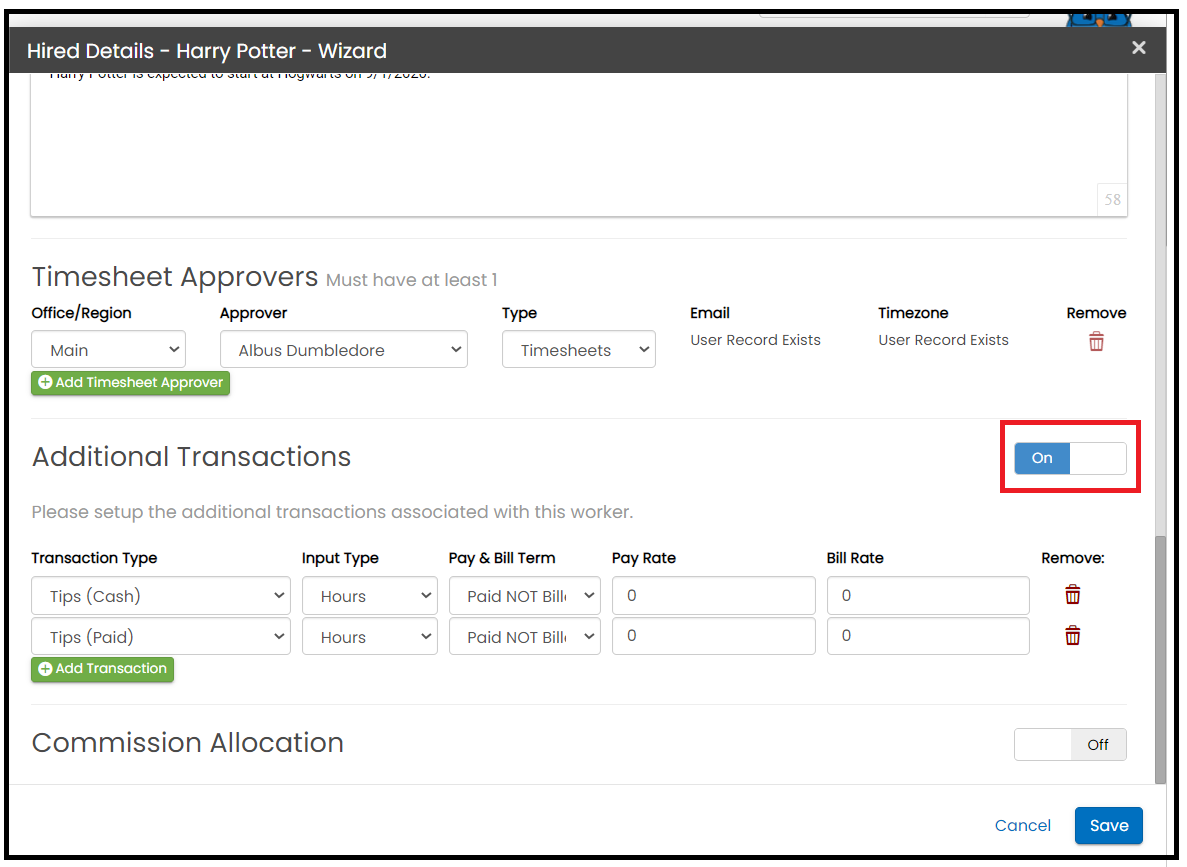Click the 'Remove:' label in Additional Transactions

click(x=1073, y=558)
